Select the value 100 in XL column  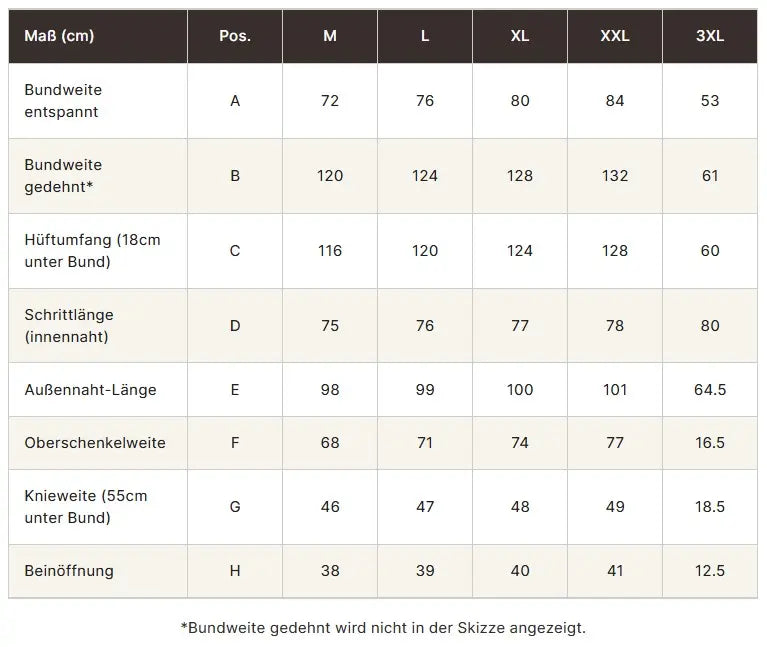[x=519, y=390]
